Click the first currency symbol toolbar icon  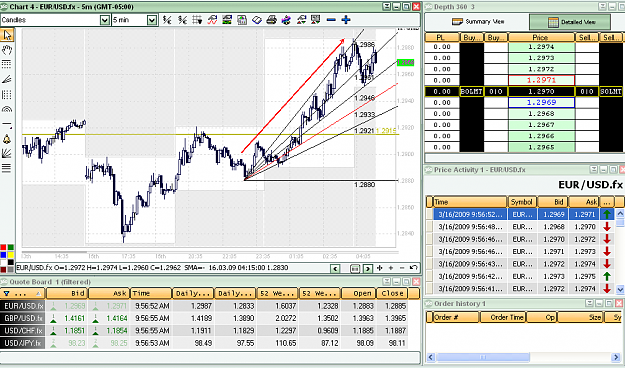coord(167,20)
